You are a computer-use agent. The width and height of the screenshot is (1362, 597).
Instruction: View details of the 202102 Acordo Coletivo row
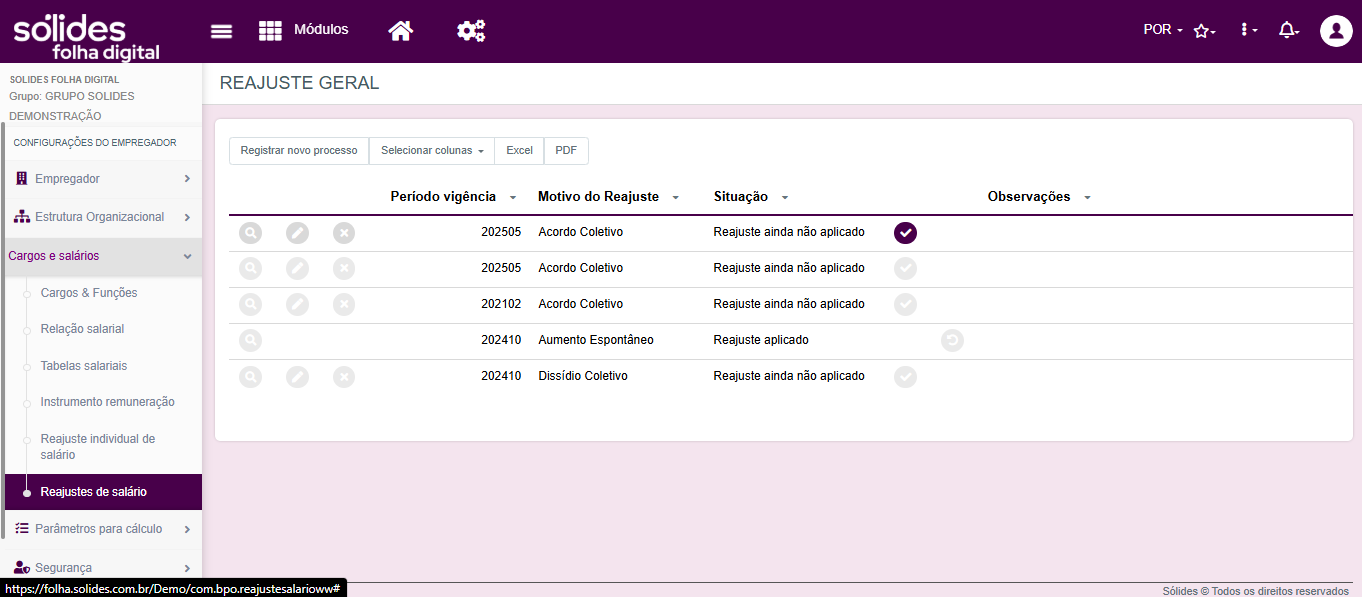250,304
